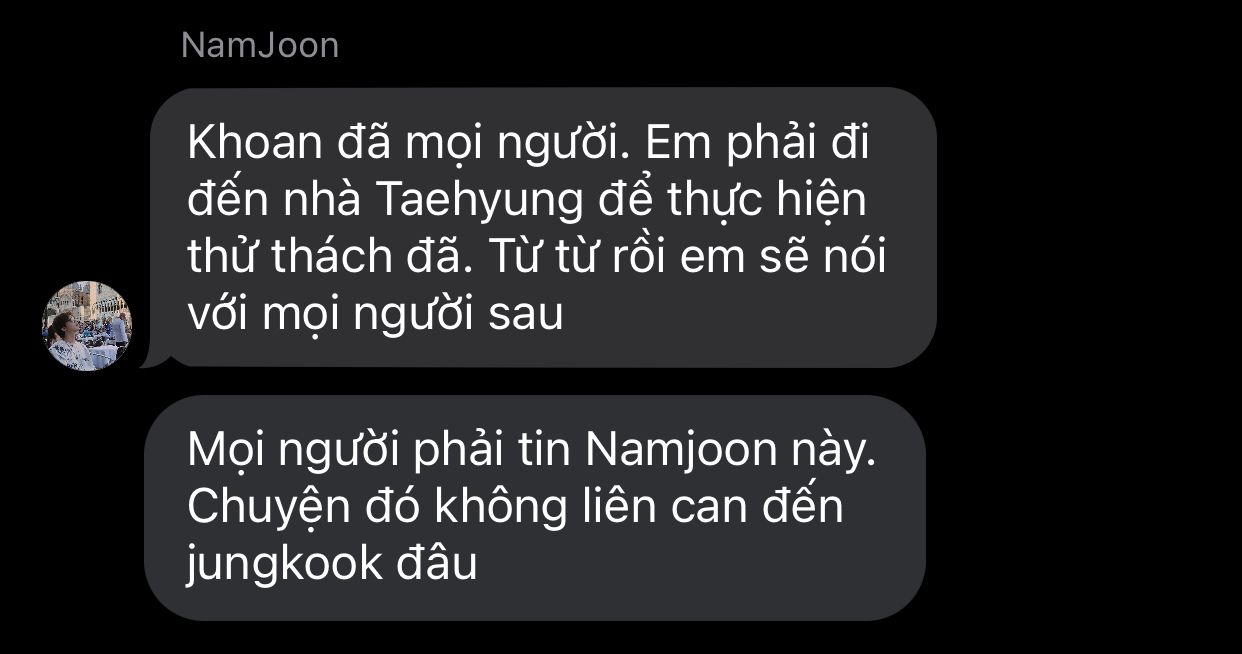Click Namjoon inside the second message bubble
Viewport: 1242px width, 654px height.
(x=680, y=451)
